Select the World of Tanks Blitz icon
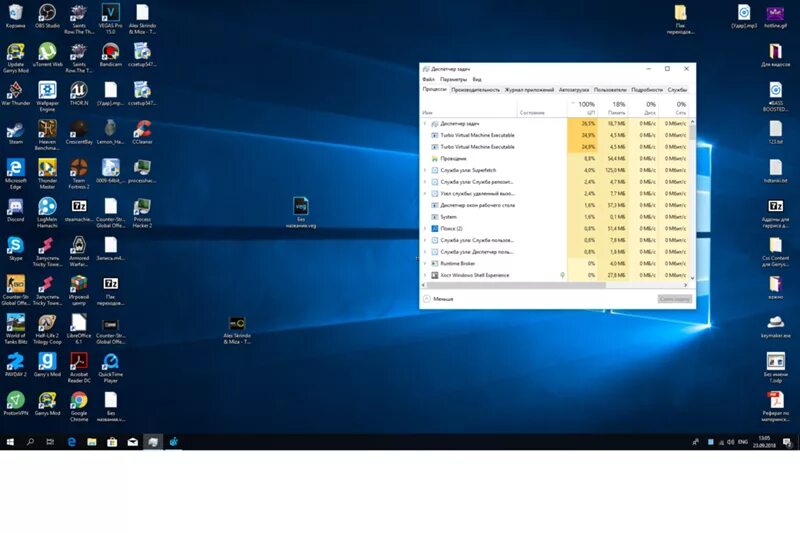Viewport: 800px width, 533px height. [x=16, y=329]
